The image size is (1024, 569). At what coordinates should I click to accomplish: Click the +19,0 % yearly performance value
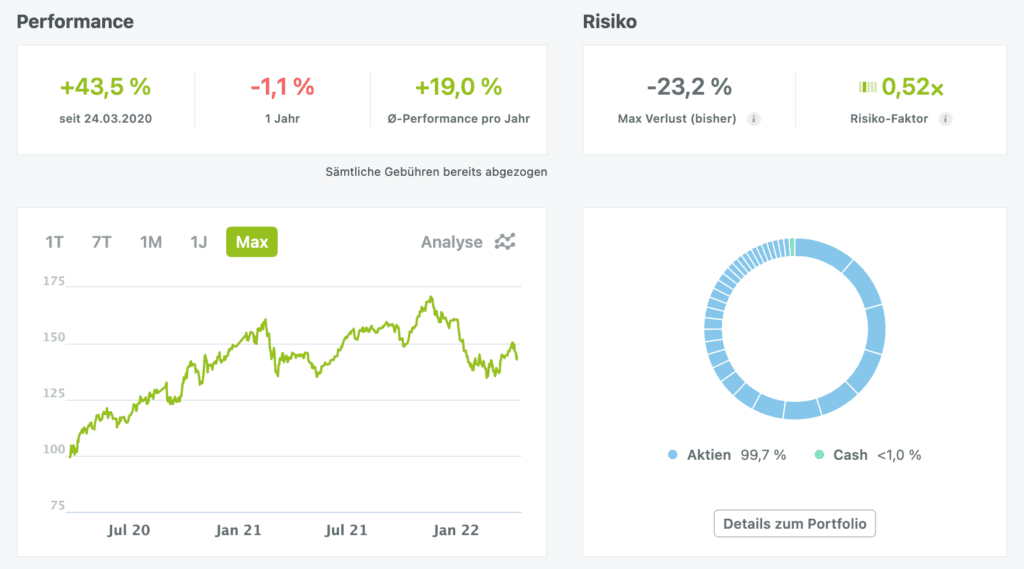pos(460,87)
